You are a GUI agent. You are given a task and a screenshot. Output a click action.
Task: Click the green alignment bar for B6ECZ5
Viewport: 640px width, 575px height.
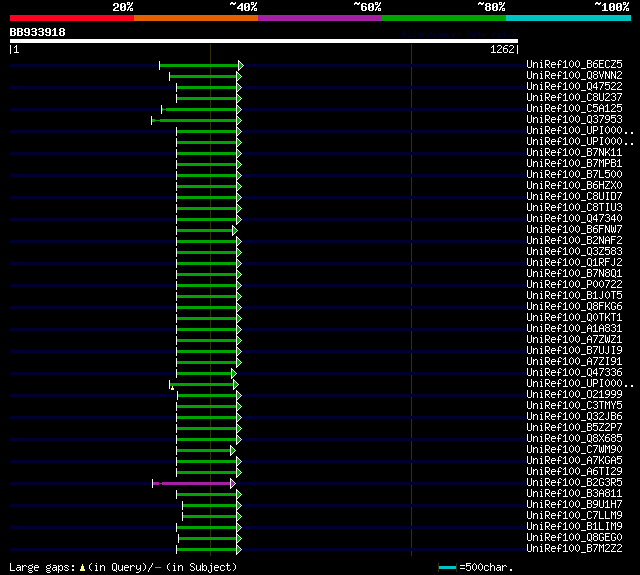[201, 65]
